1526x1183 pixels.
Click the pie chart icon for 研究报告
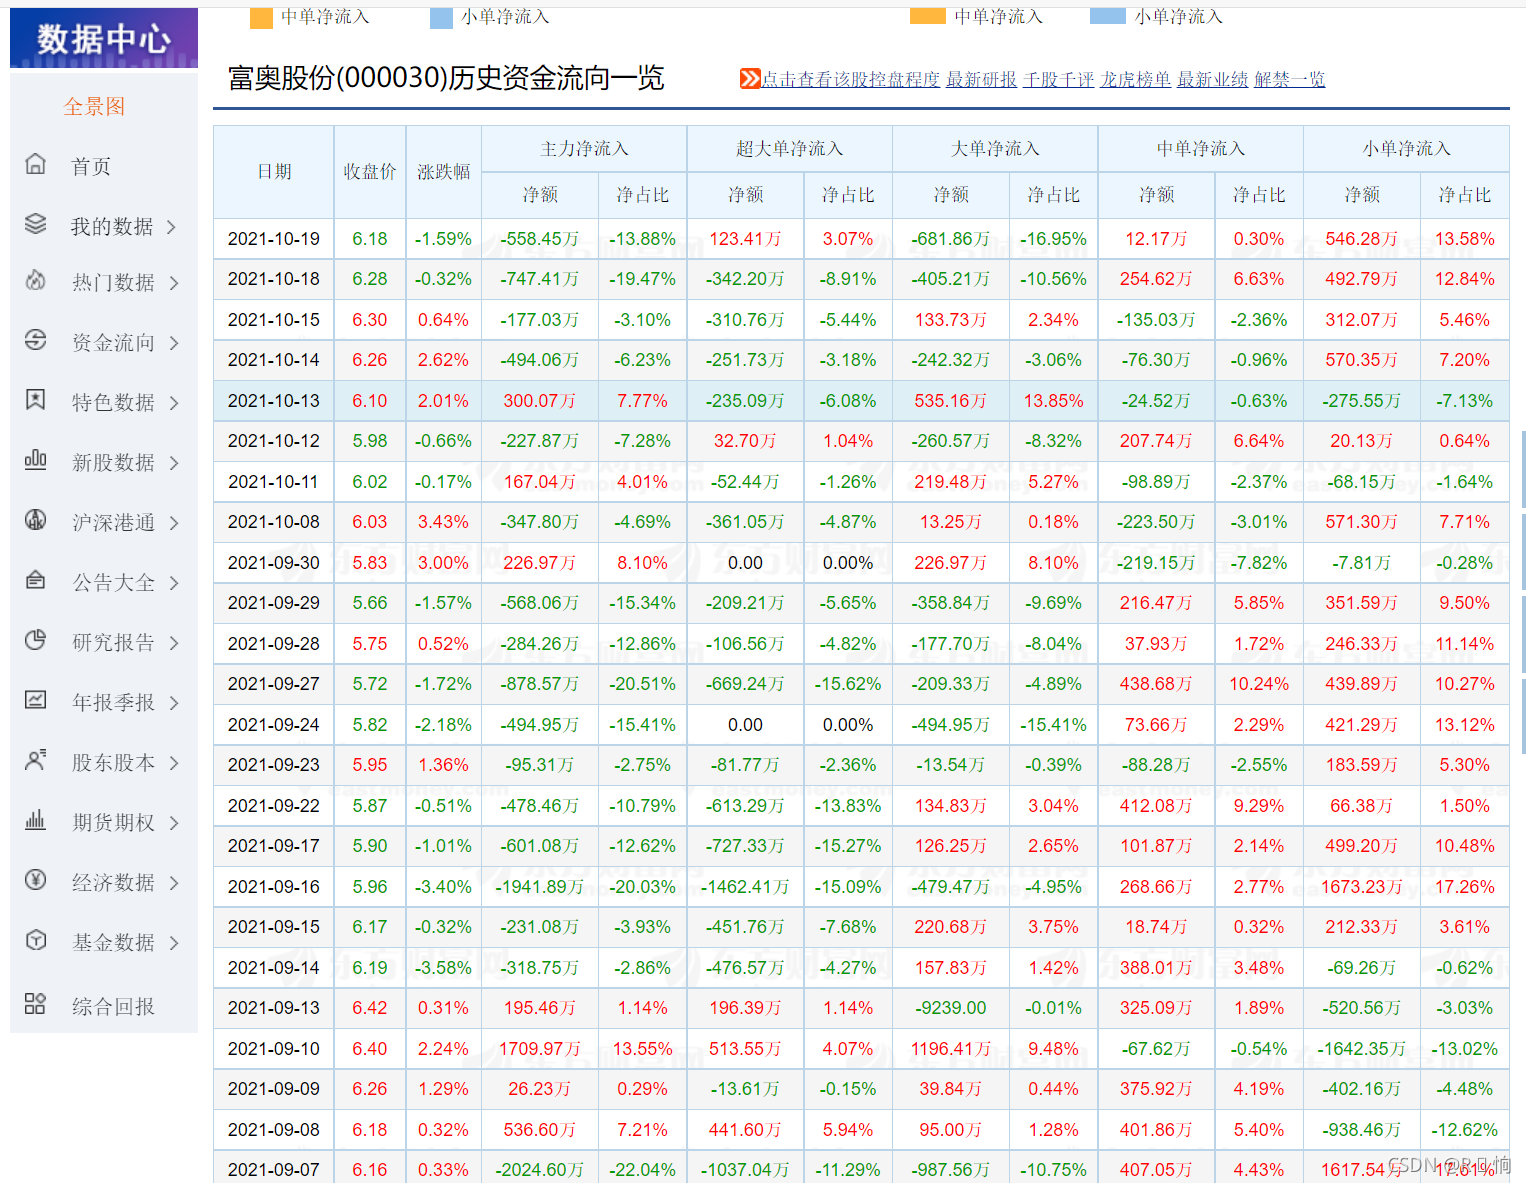(x=36, y=640)
